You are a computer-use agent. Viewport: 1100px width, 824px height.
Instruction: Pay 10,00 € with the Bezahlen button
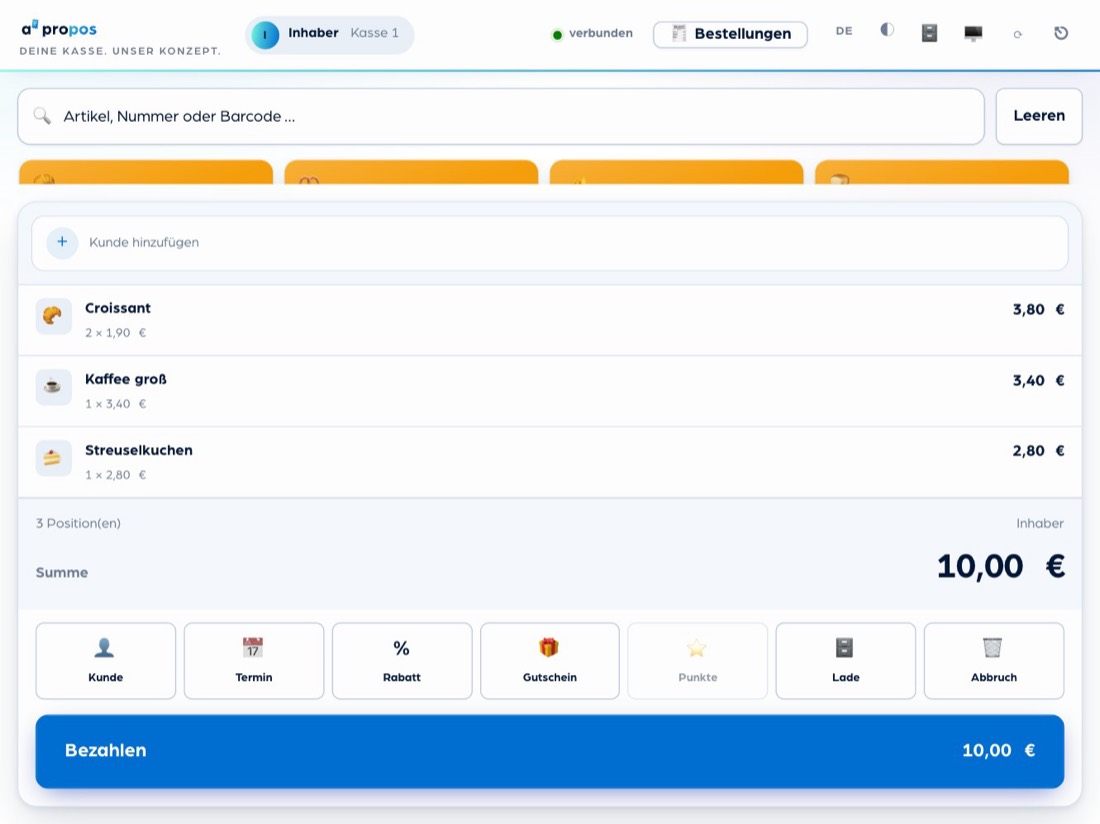550,751
